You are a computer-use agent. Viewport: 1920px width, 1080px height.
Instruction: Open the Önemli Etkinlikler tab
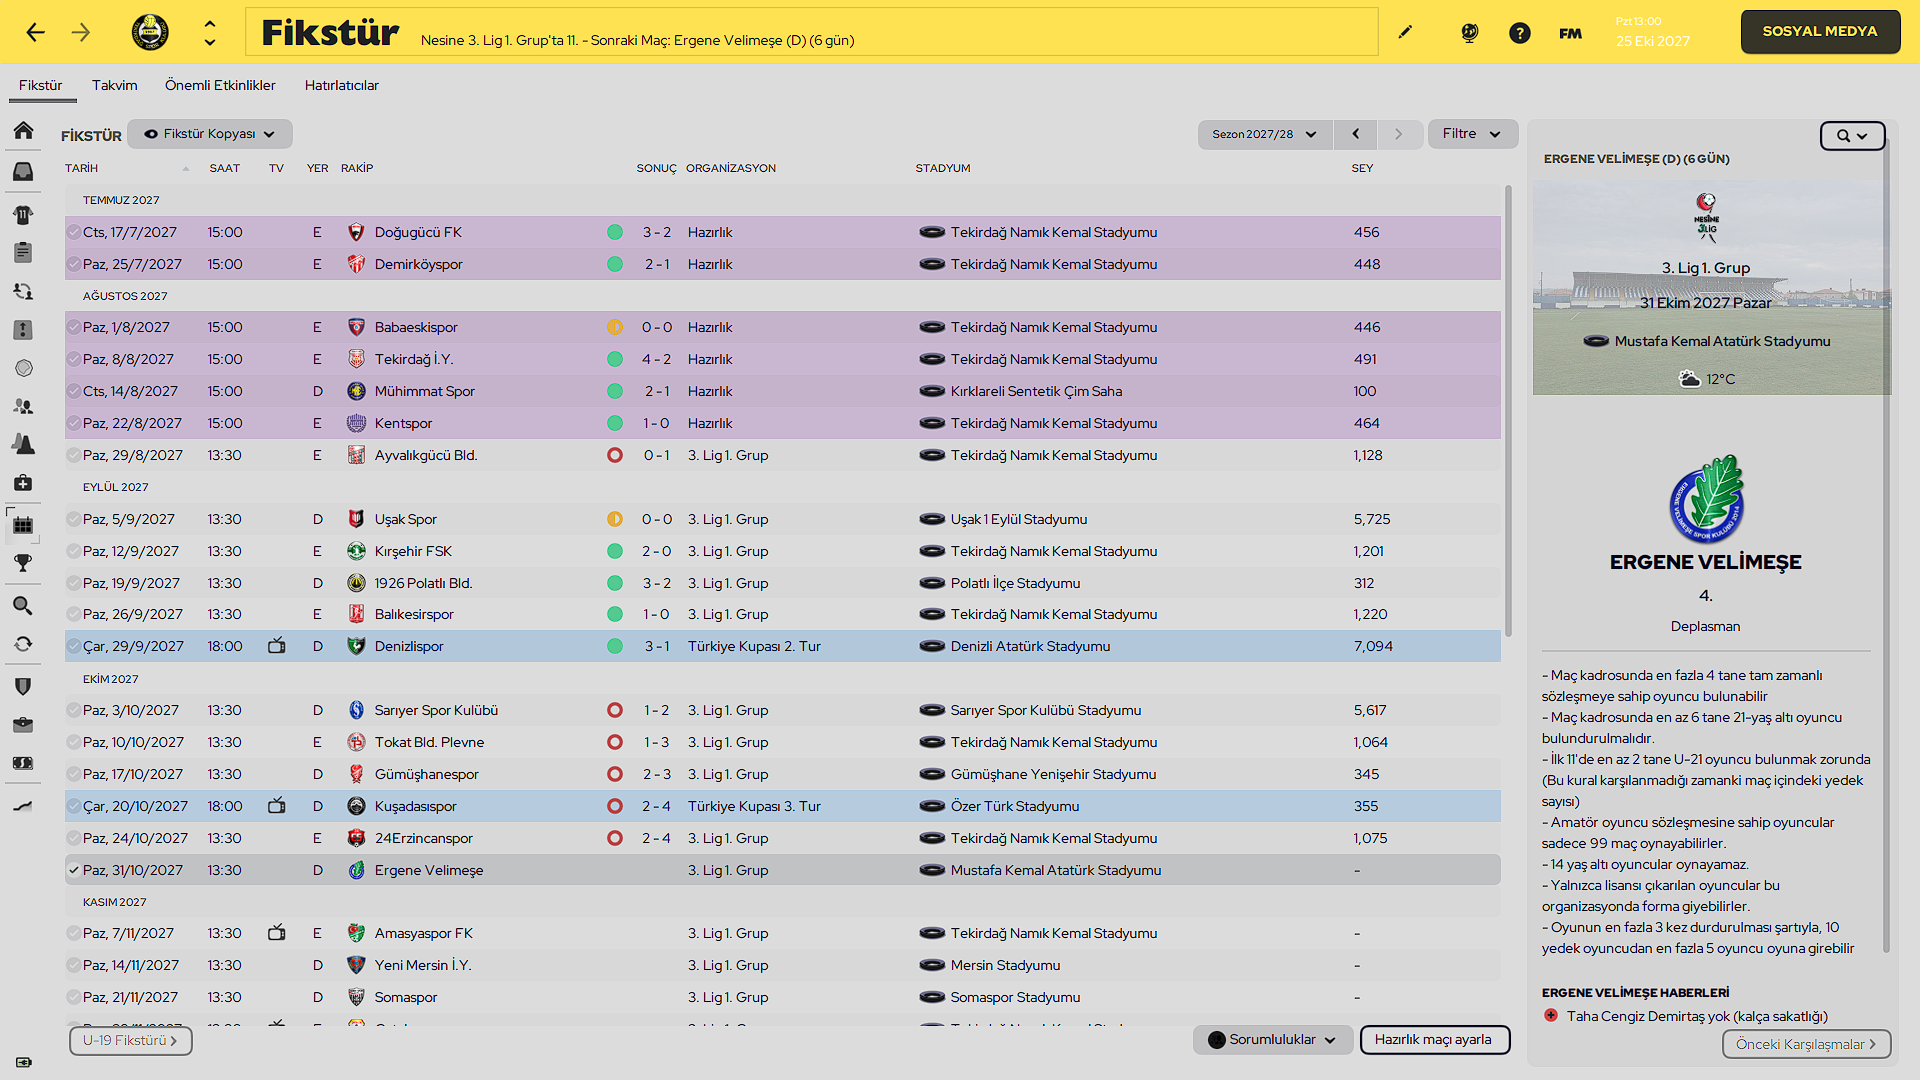click(220, 85)
